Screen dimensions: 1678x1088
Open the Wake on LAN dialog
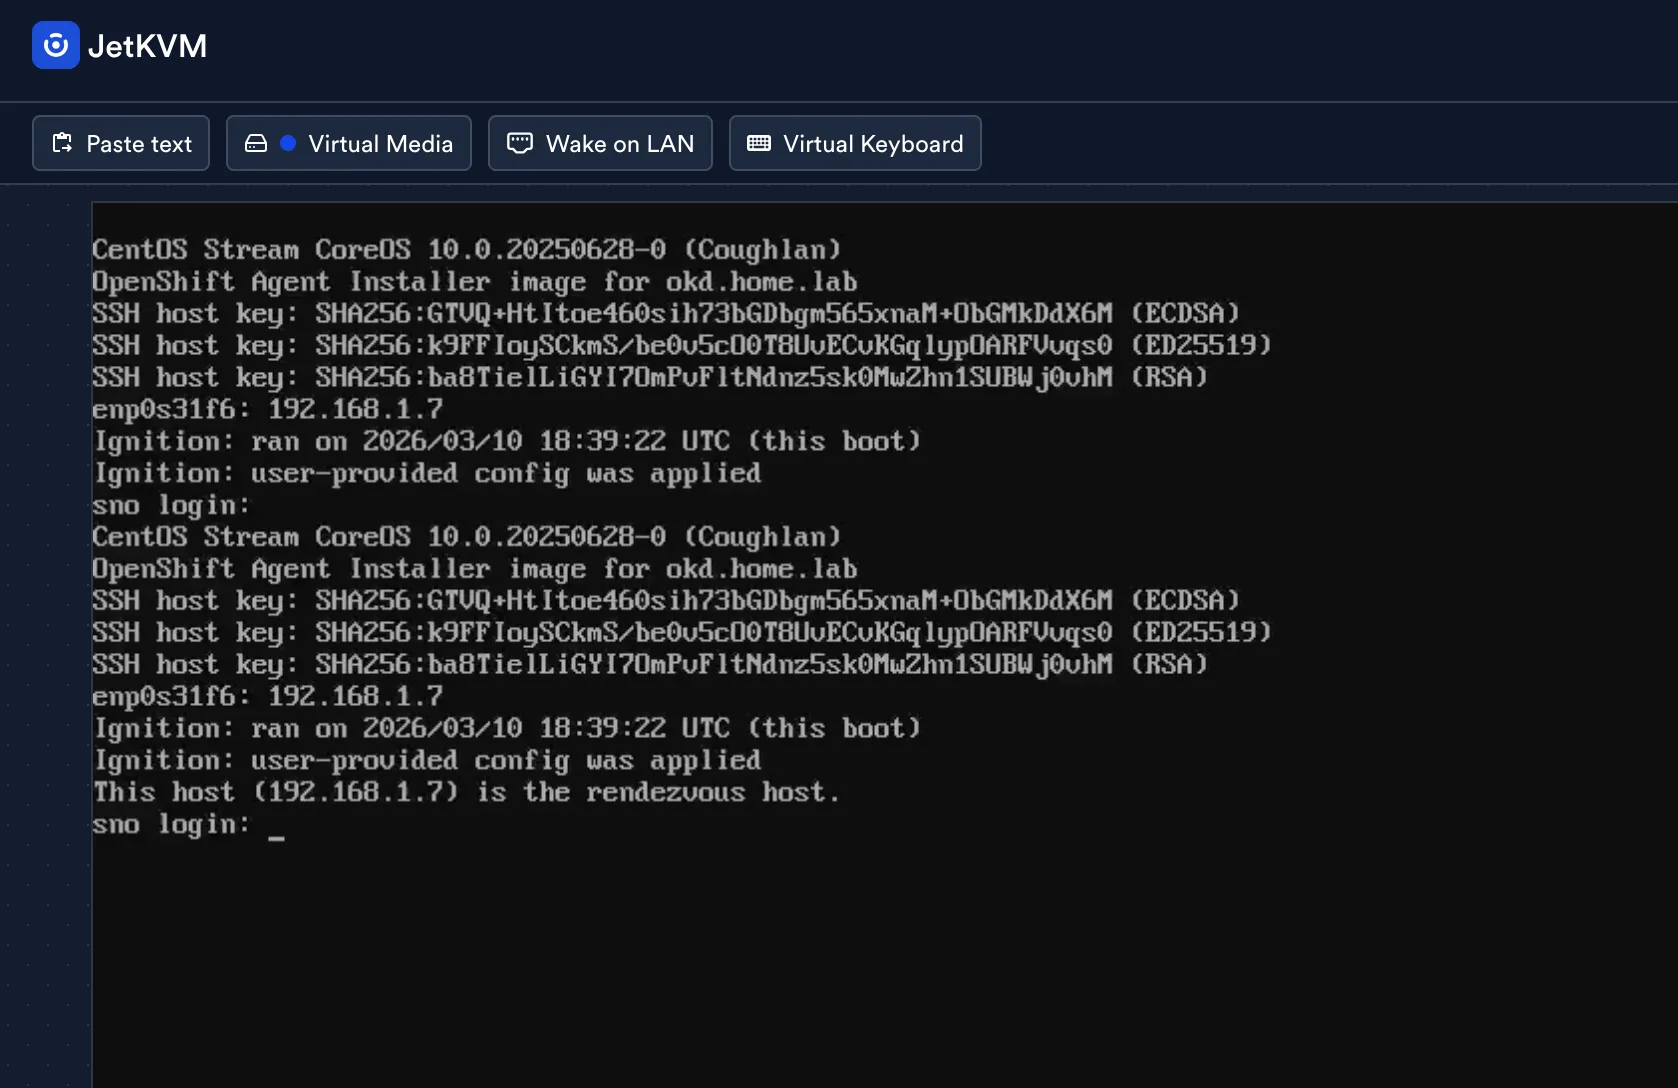(x=600, y=143)
